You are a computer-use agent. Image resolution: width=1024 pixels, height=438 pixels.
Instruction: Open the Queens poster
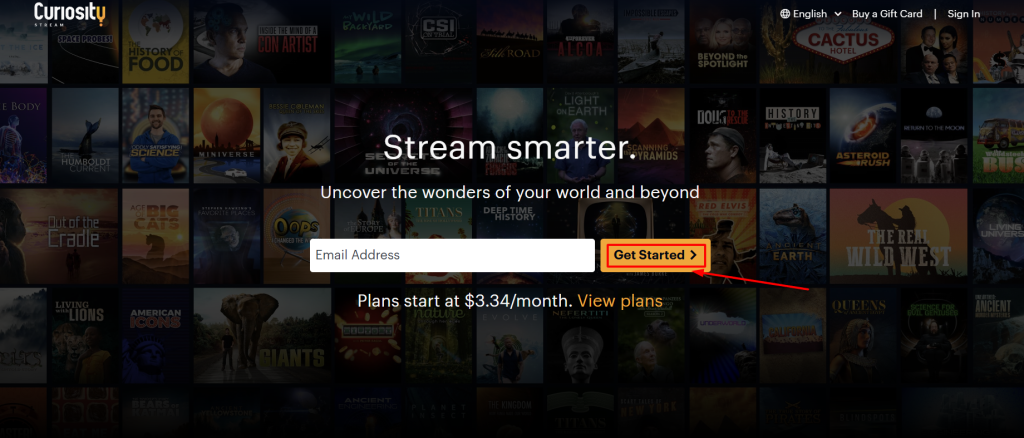(x=862, y=336)
